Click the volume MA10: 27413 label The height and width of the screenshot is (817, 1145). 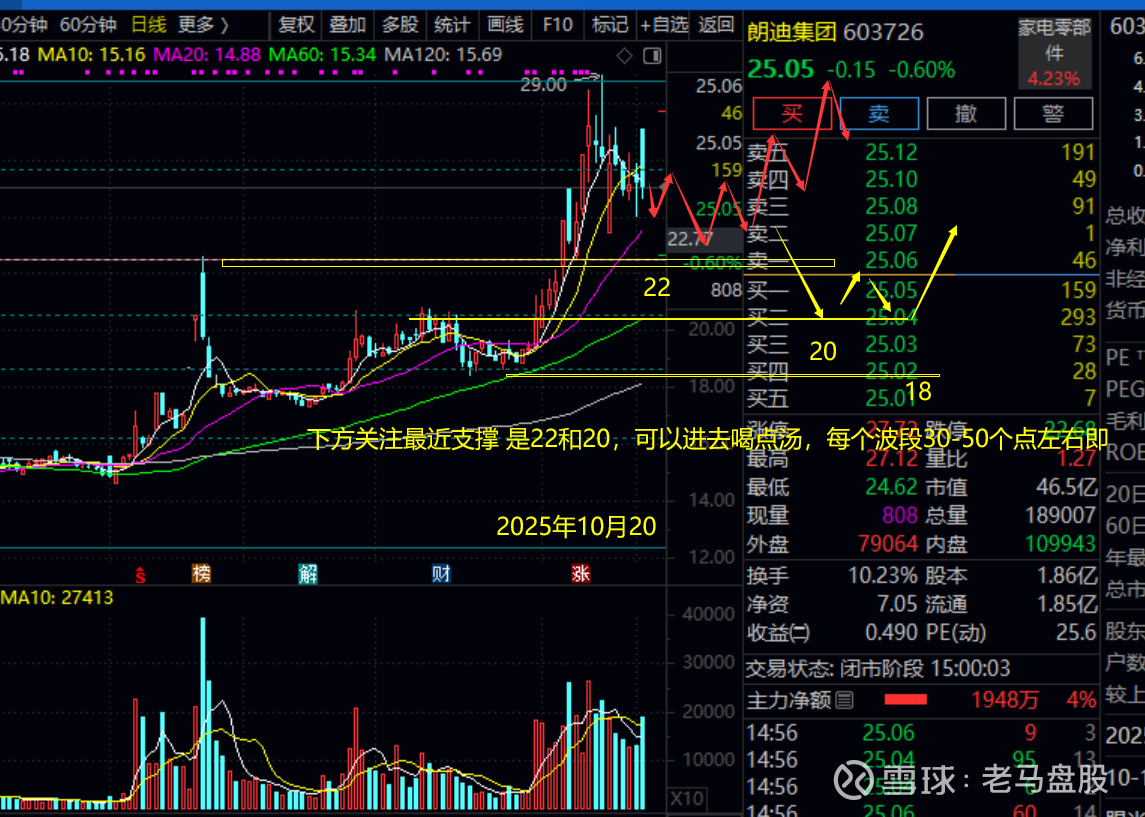pyautogui.click(x=56, y=598)
